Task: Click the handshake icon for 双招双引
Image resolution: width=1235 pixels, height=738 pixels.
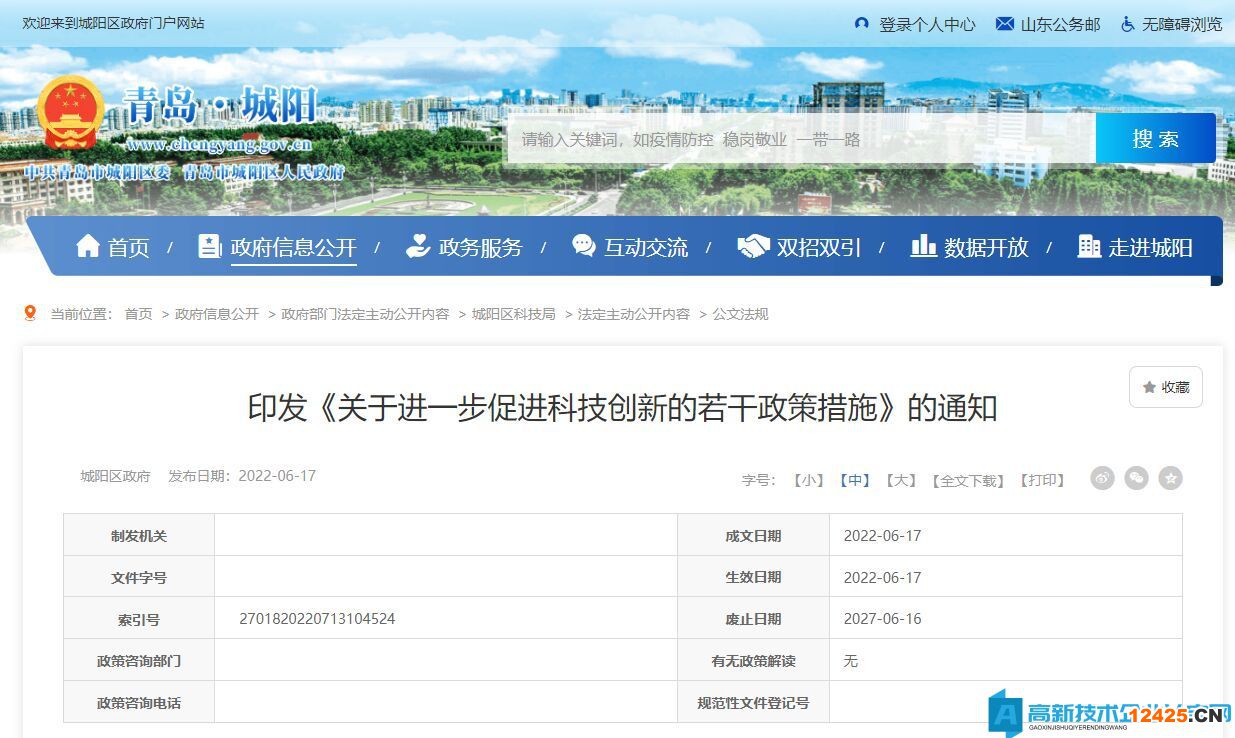Action: (x=752, y=246)
